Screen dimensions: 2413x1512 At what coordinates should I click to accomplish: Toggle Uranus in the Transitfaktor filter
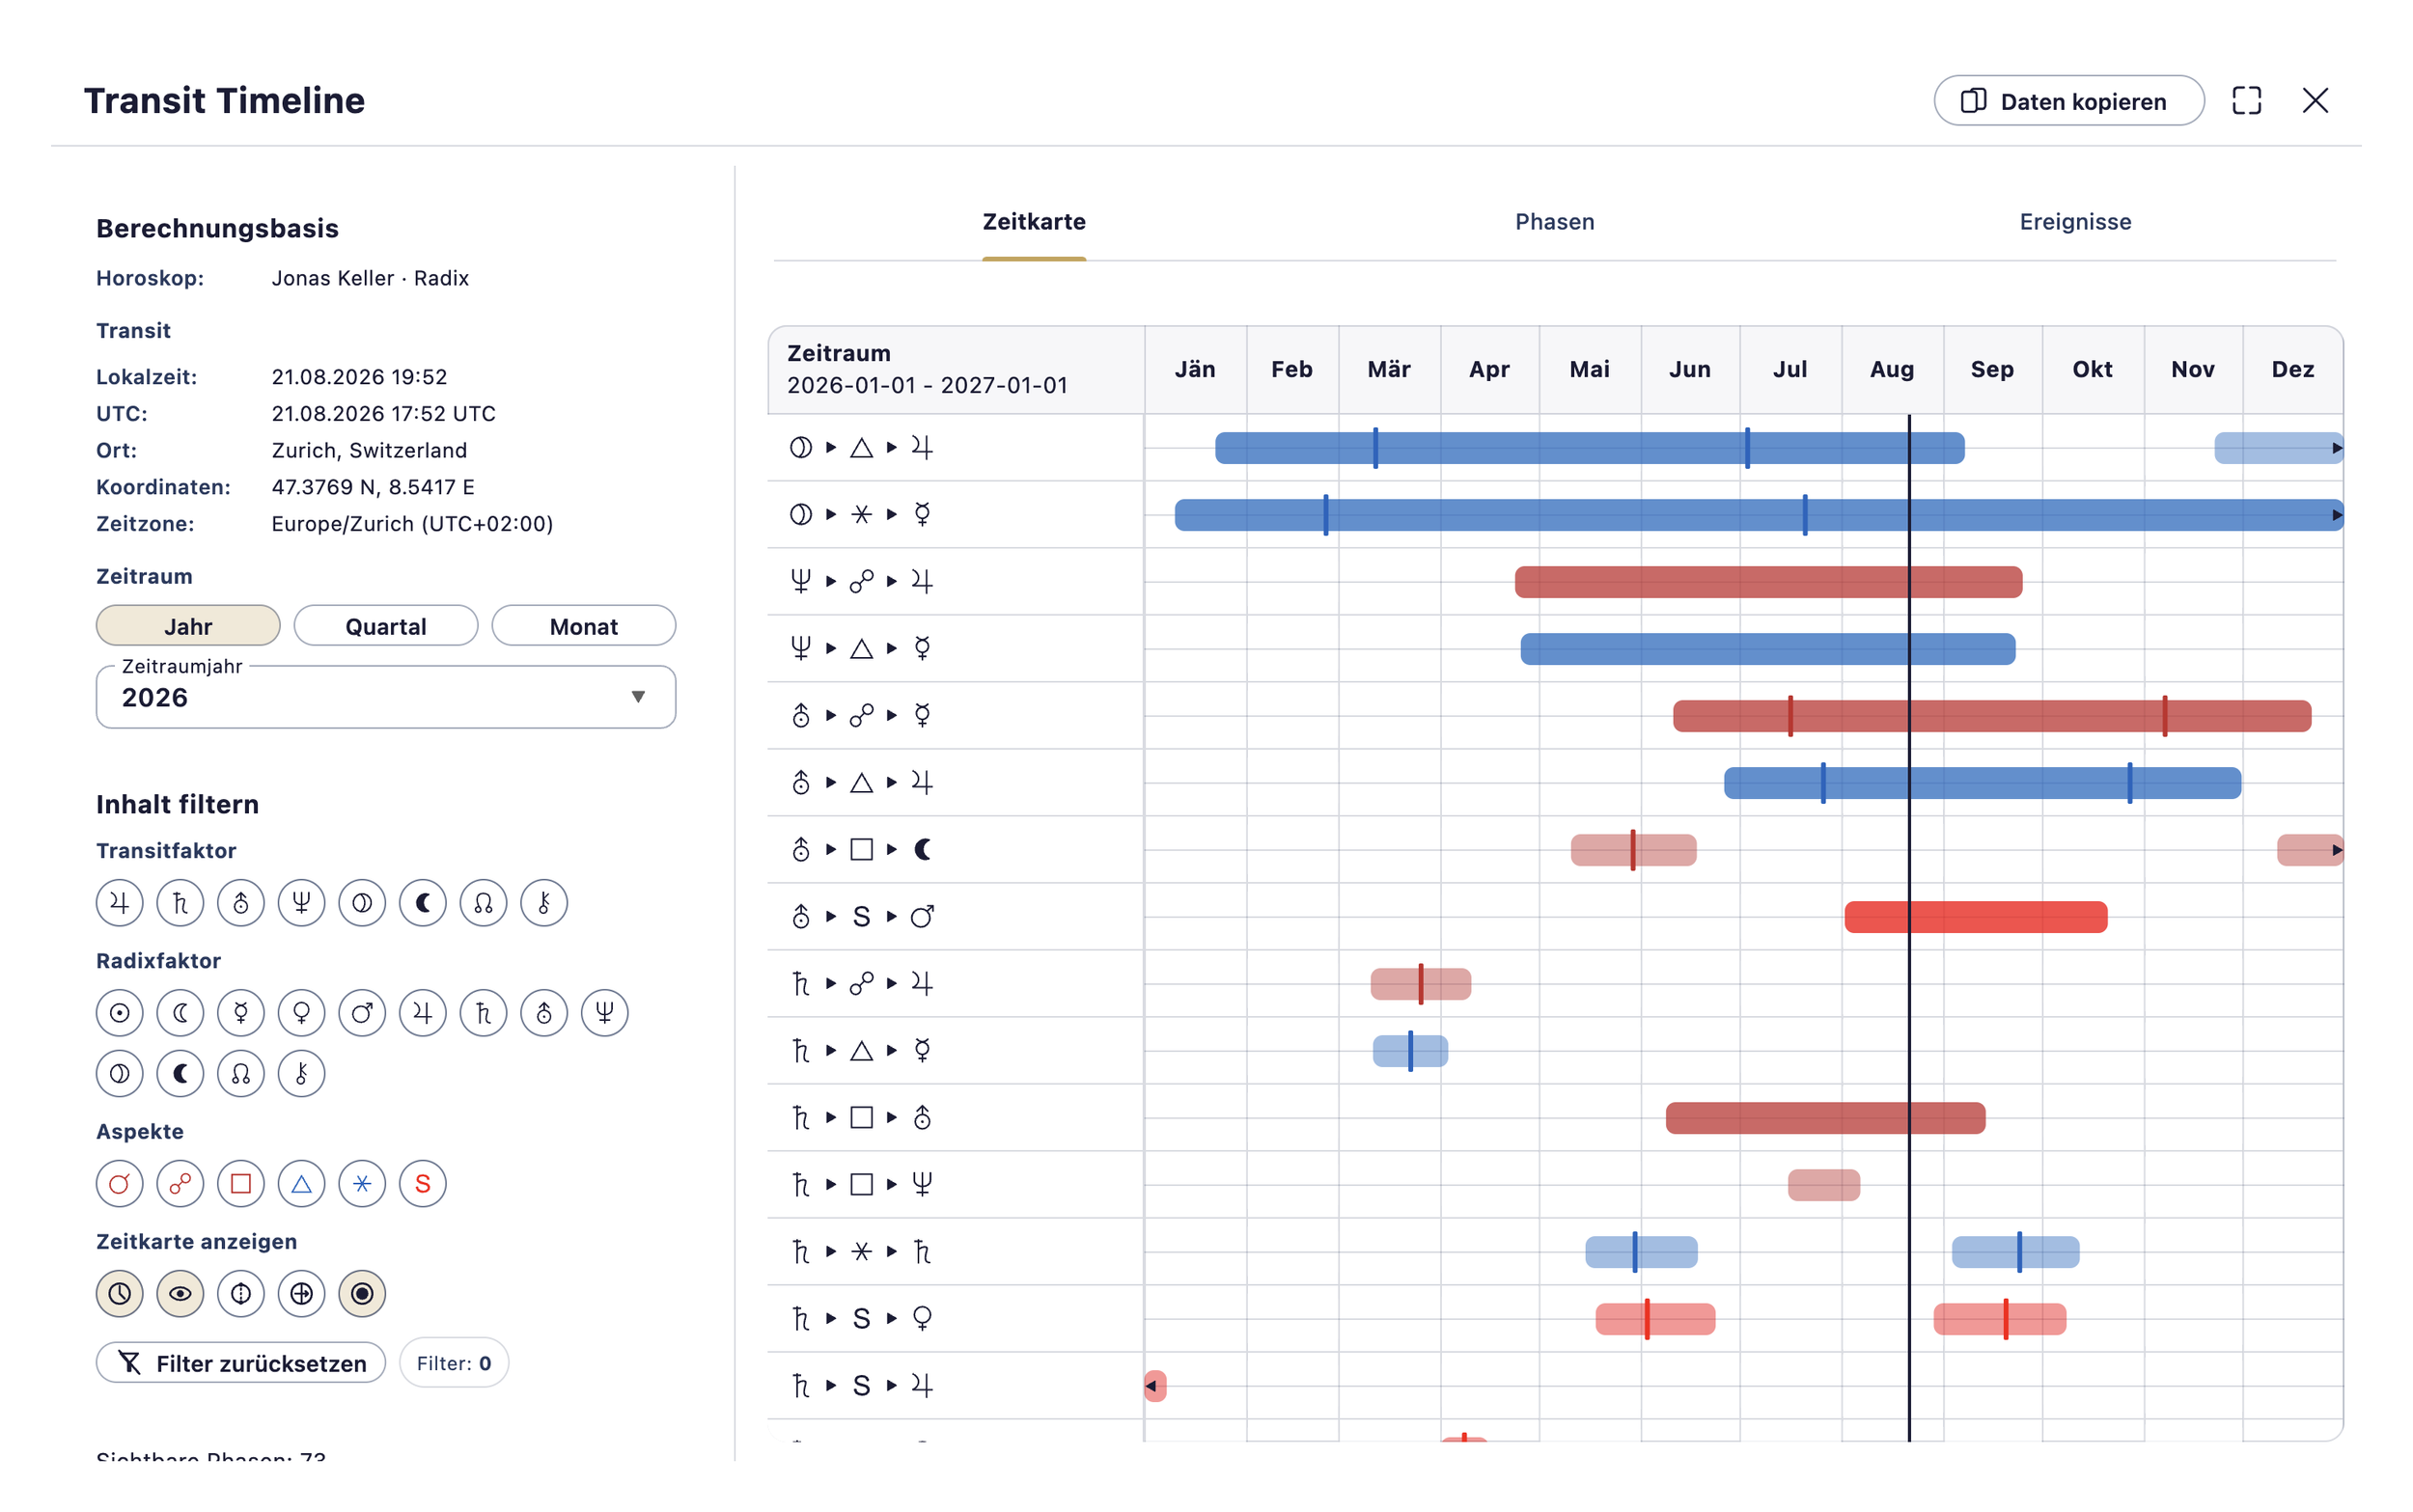coord(241,903)
